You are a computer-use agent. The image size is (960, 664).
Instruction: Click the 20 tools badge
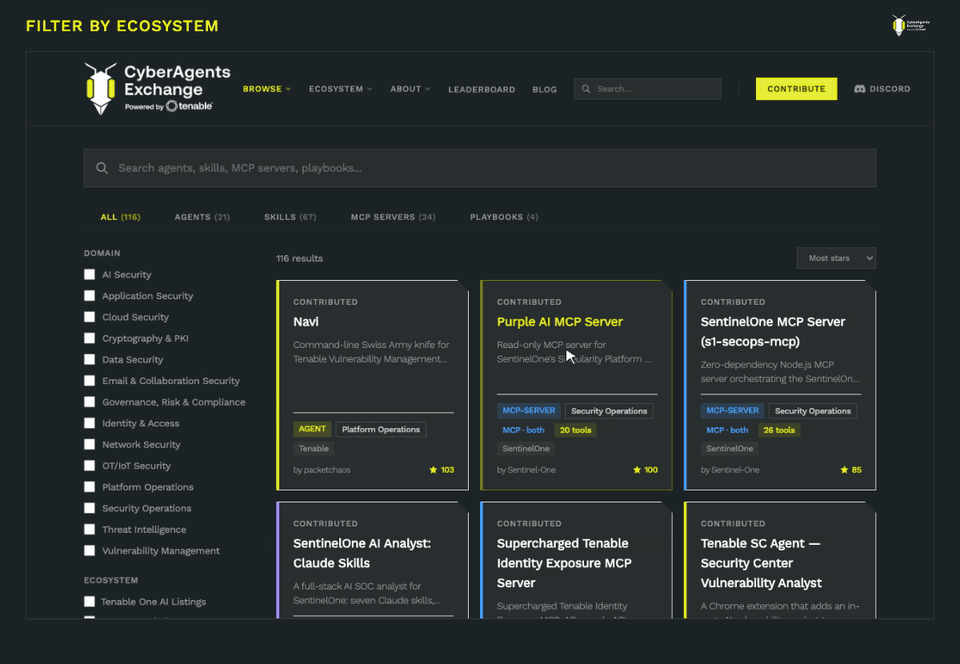point(576,430)
